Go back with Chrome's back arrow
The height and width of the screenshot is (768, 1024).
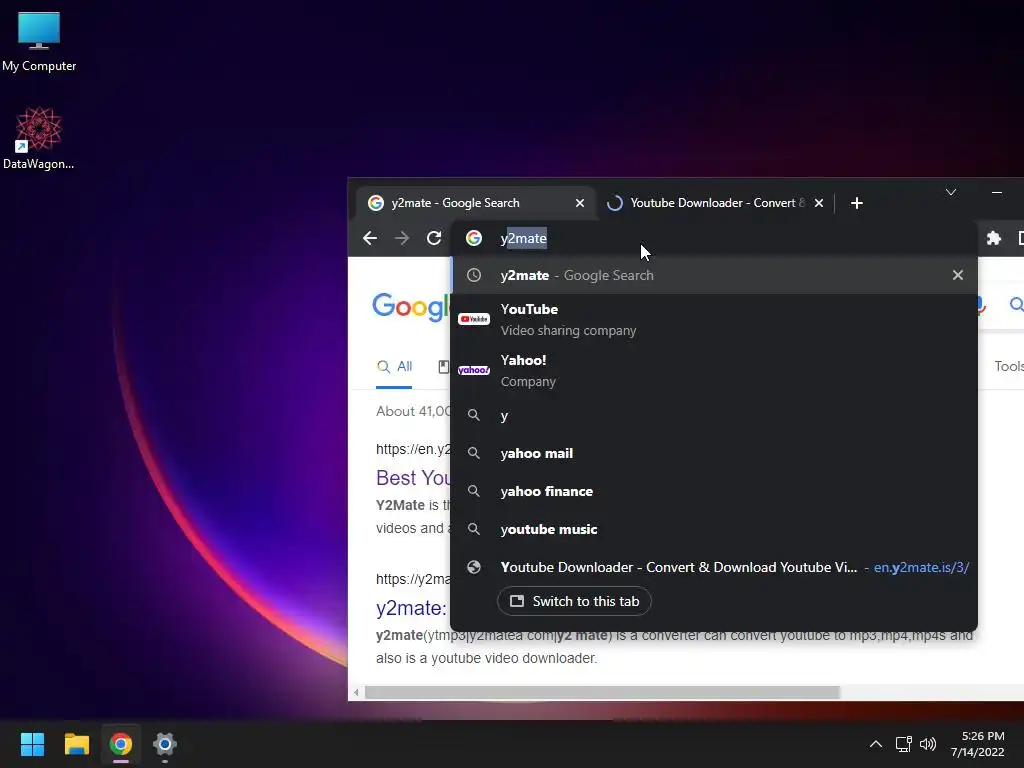(370, 238)
